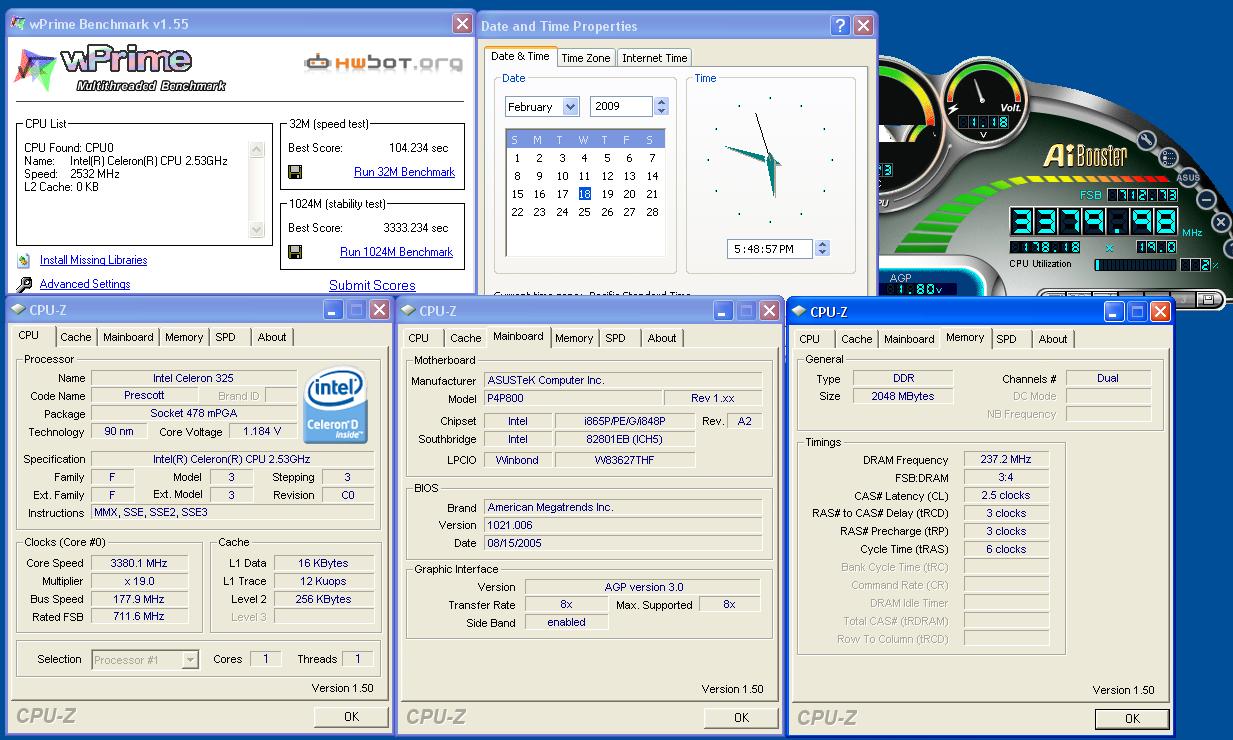Select day 11 in the calendar
Screen dimensions: 1233x740
[584, 176]
